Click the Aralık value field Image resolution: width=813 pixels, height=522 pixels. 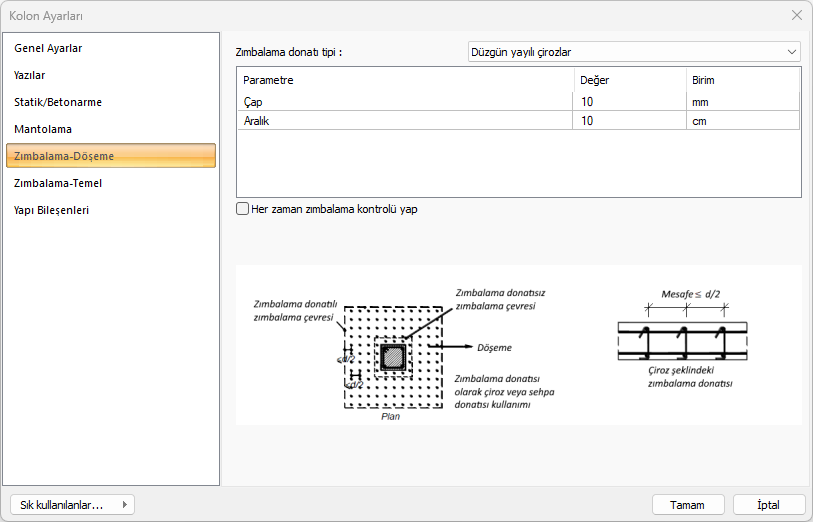pos(628,121)
